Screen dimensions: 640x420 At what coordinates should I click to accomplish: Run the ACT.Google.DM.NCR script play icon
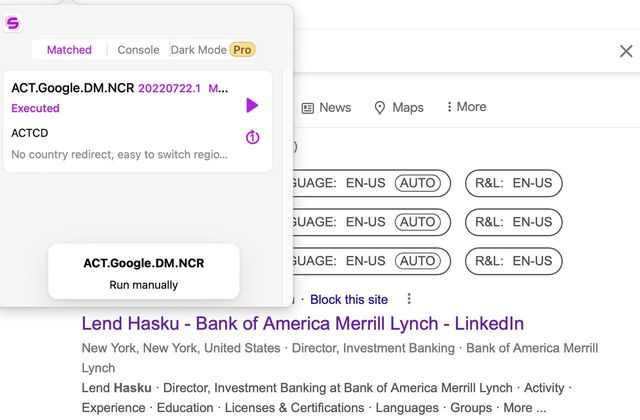pyautogui.click(x=252, y=105)
